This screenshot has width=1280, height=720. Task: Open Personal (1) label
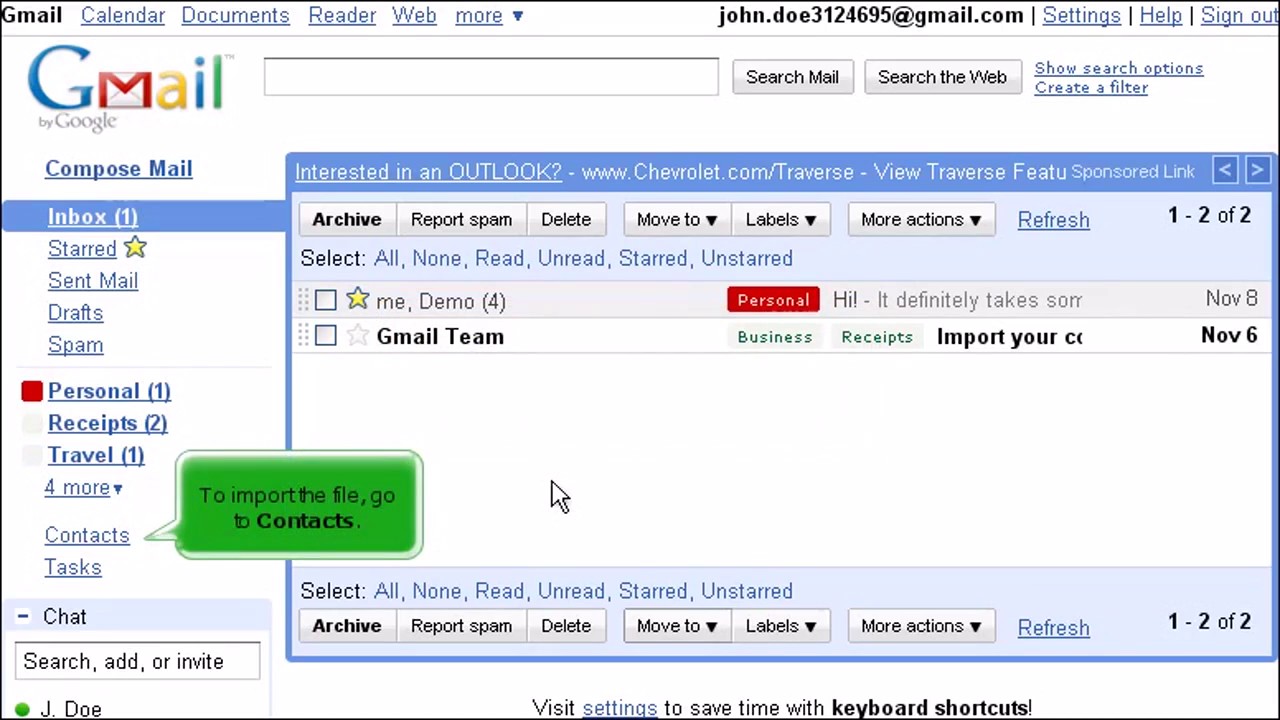click(109, 391)
